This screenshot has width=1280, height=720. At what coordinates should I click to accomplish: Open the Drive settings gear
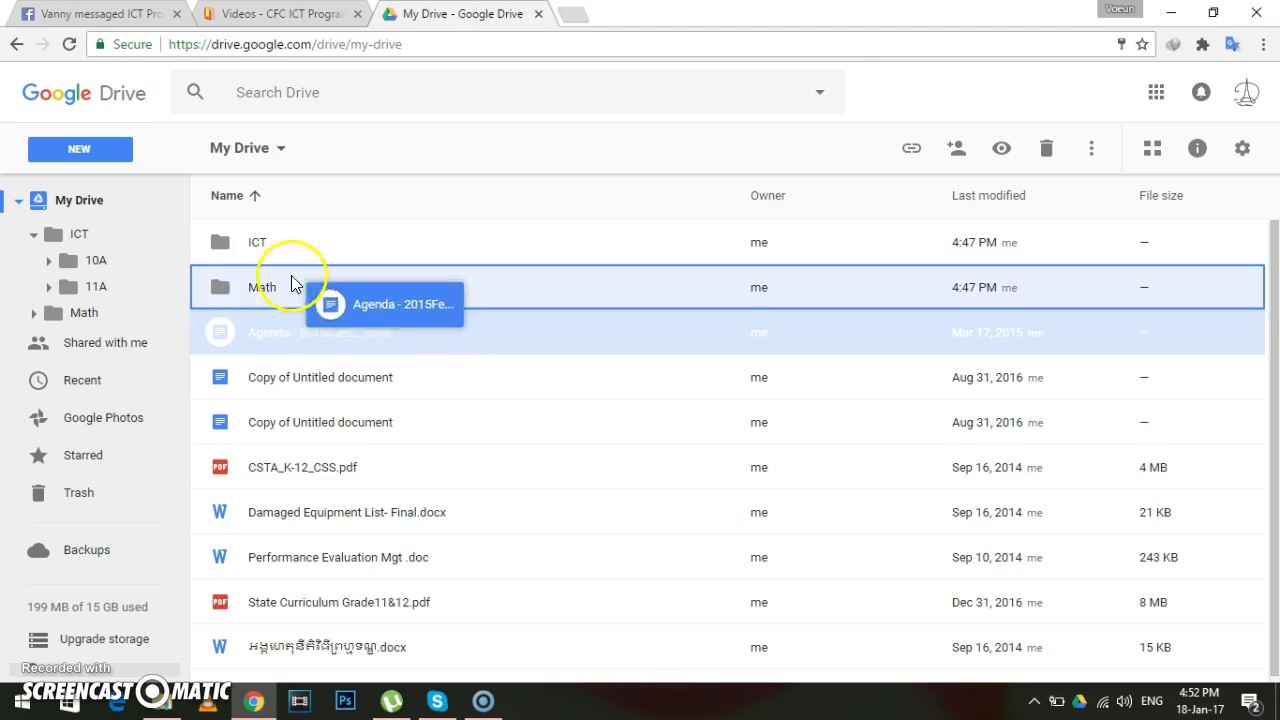pyautogui.click(x=1242, y=148)
